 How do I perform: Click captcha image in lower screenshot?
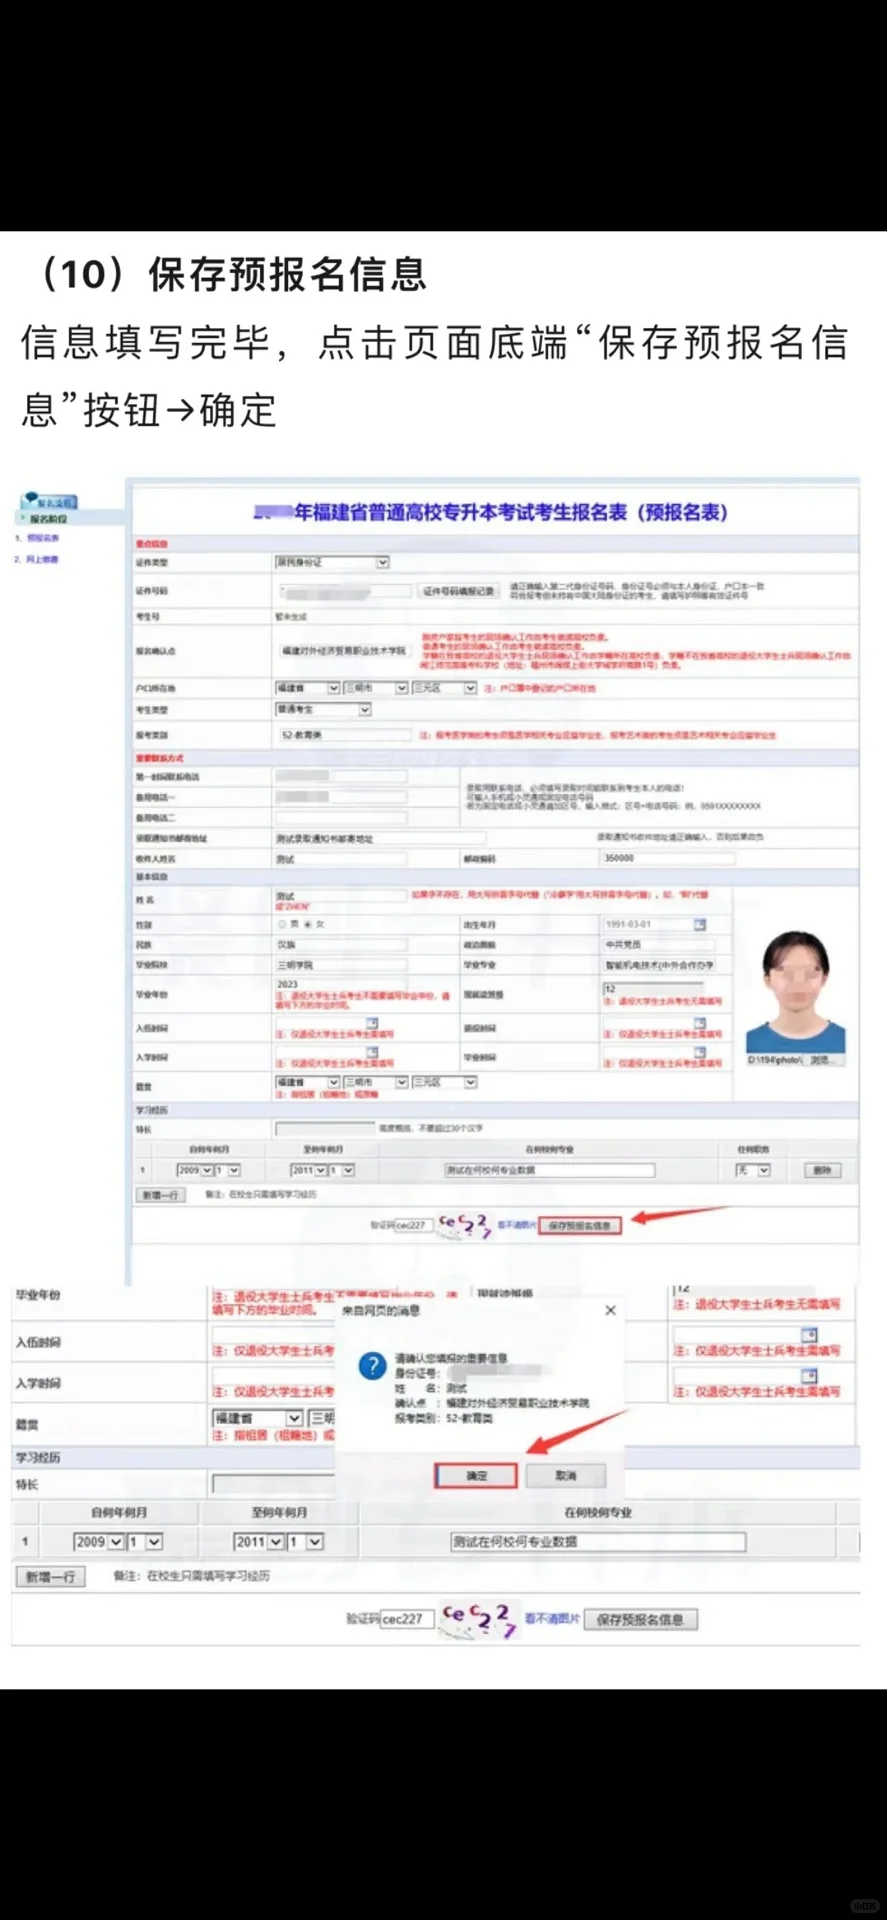(479, 1619)
